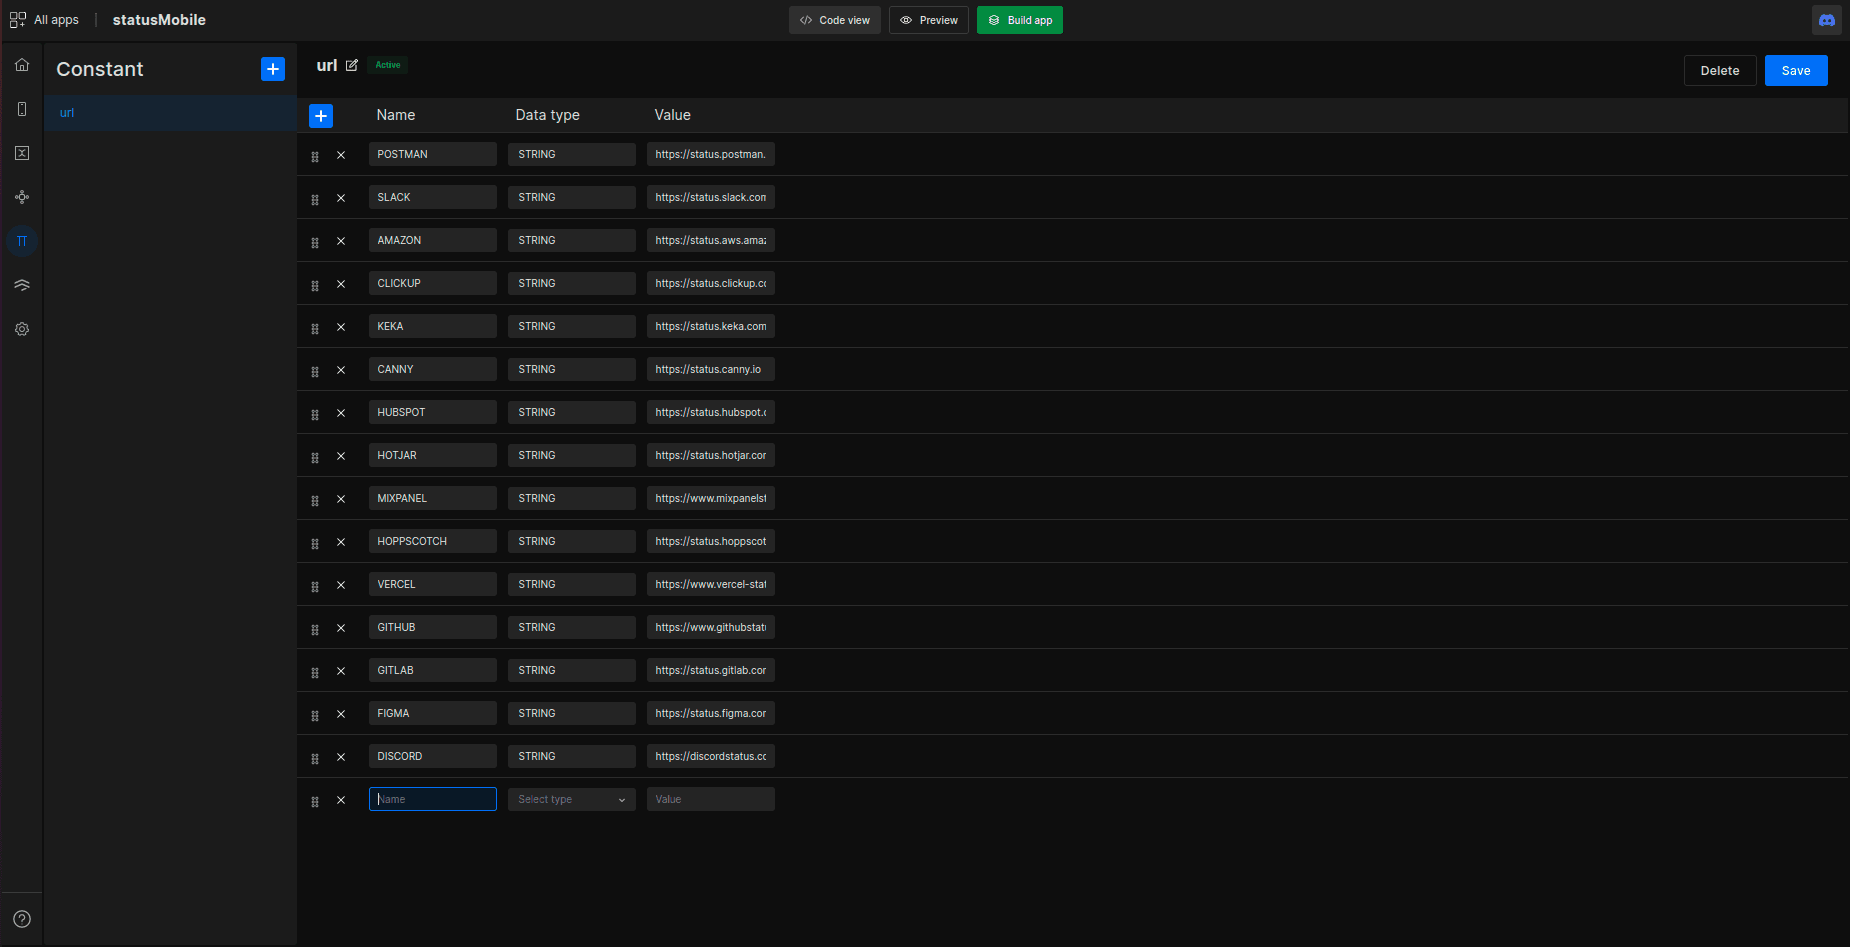Go to All apps
The width and height of the screenshot is (1850, 947).
44,19
